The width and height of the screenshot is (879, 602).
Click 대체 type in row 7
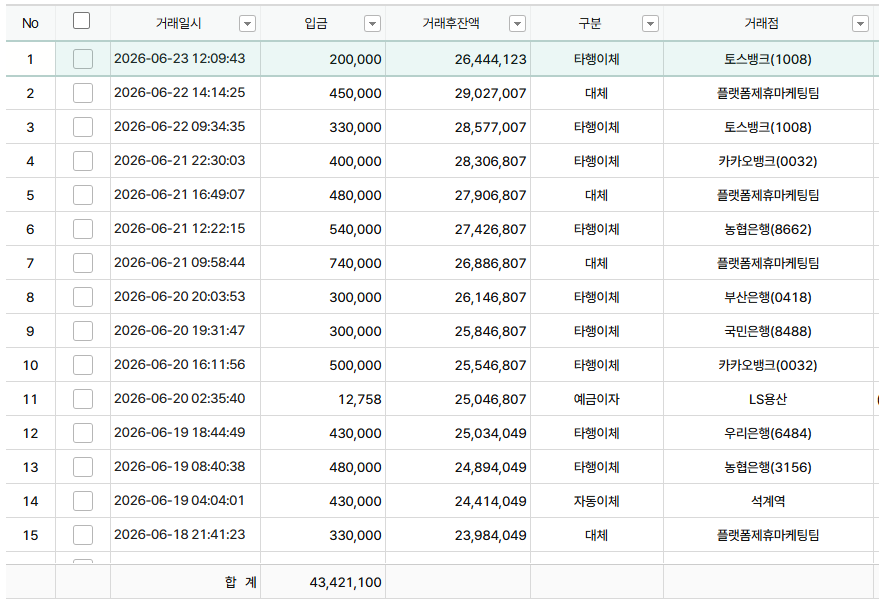pyautogui.click(x=596, y=263)
